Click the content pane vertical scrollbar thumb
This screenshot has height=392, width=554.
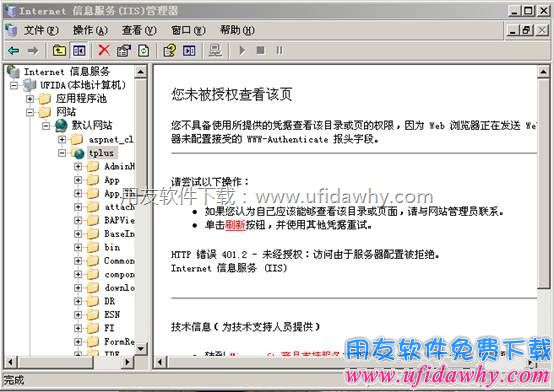(543, 184)
